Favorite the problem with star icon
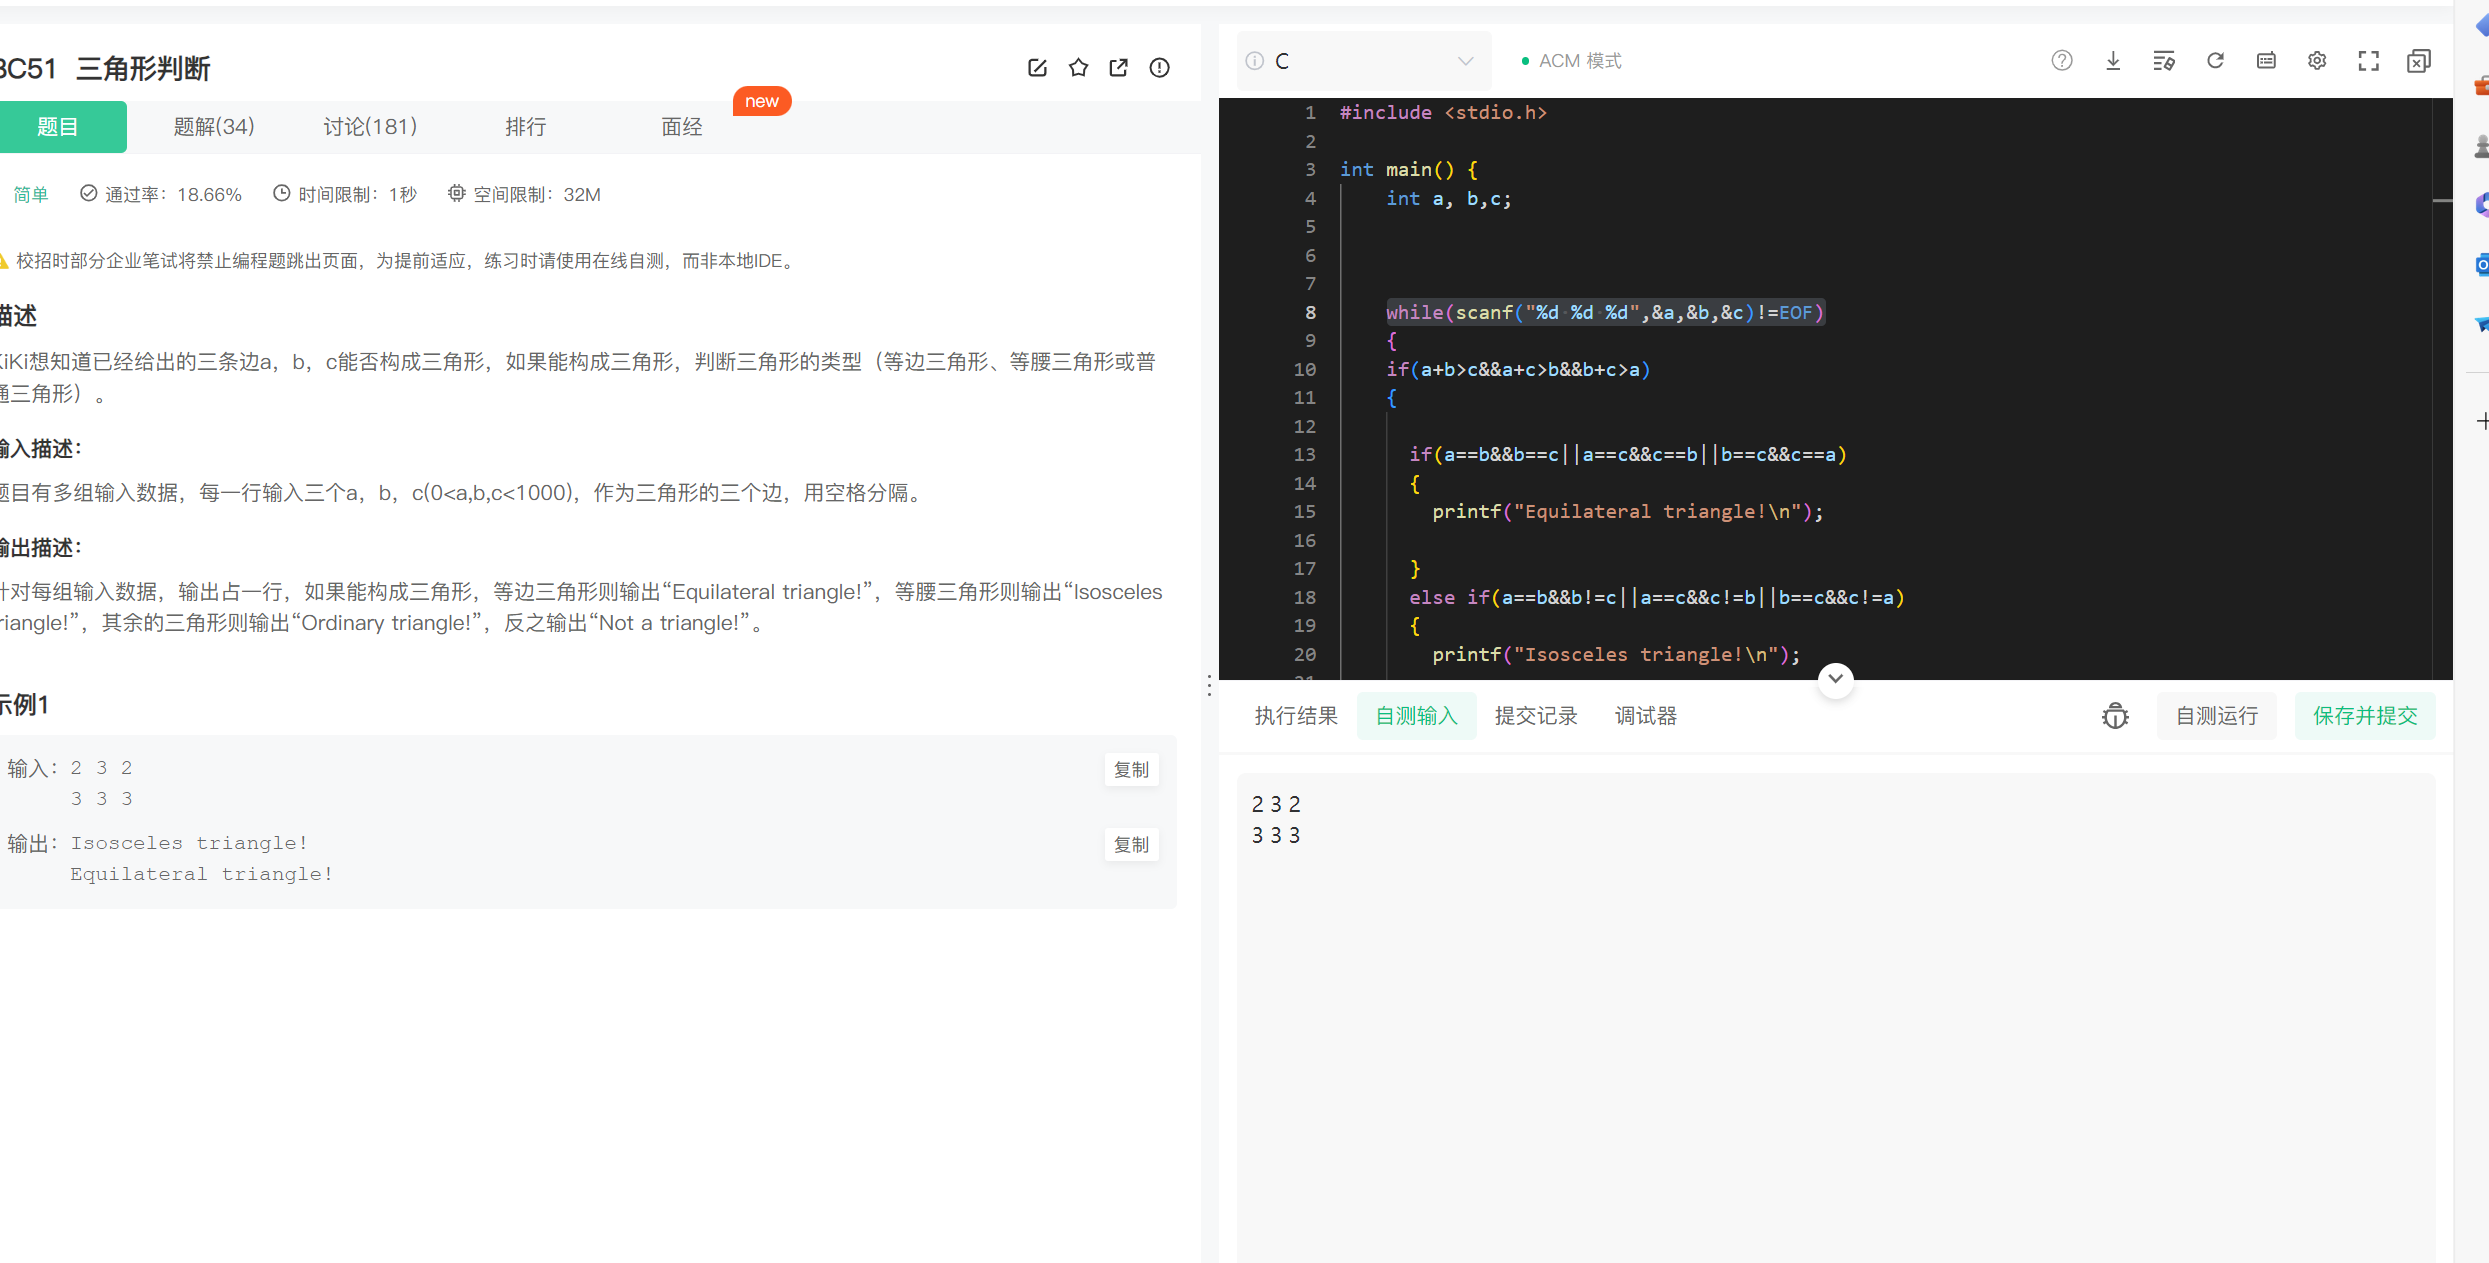The height and width of the screenshot is (1263, 2489). click(1078, 67)
